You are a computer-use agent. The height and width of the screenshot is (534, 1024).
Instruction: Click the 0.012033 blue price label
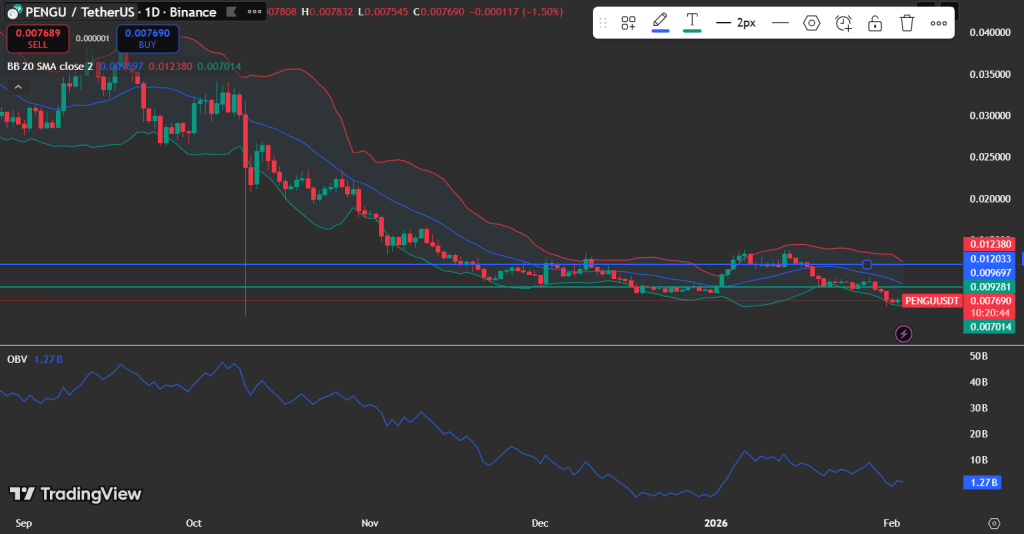click(x=989, y=259)
